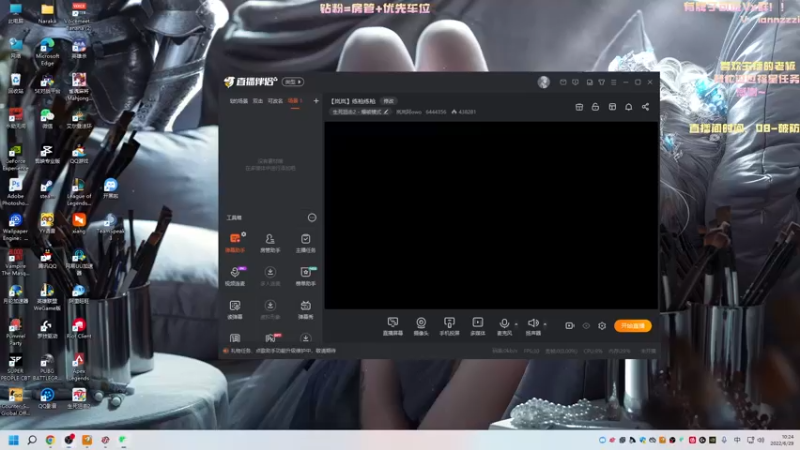Add a 多媒体 multimedia source
Image resolution: width=800 pixels, height=450 pixels.
(478, 326)
